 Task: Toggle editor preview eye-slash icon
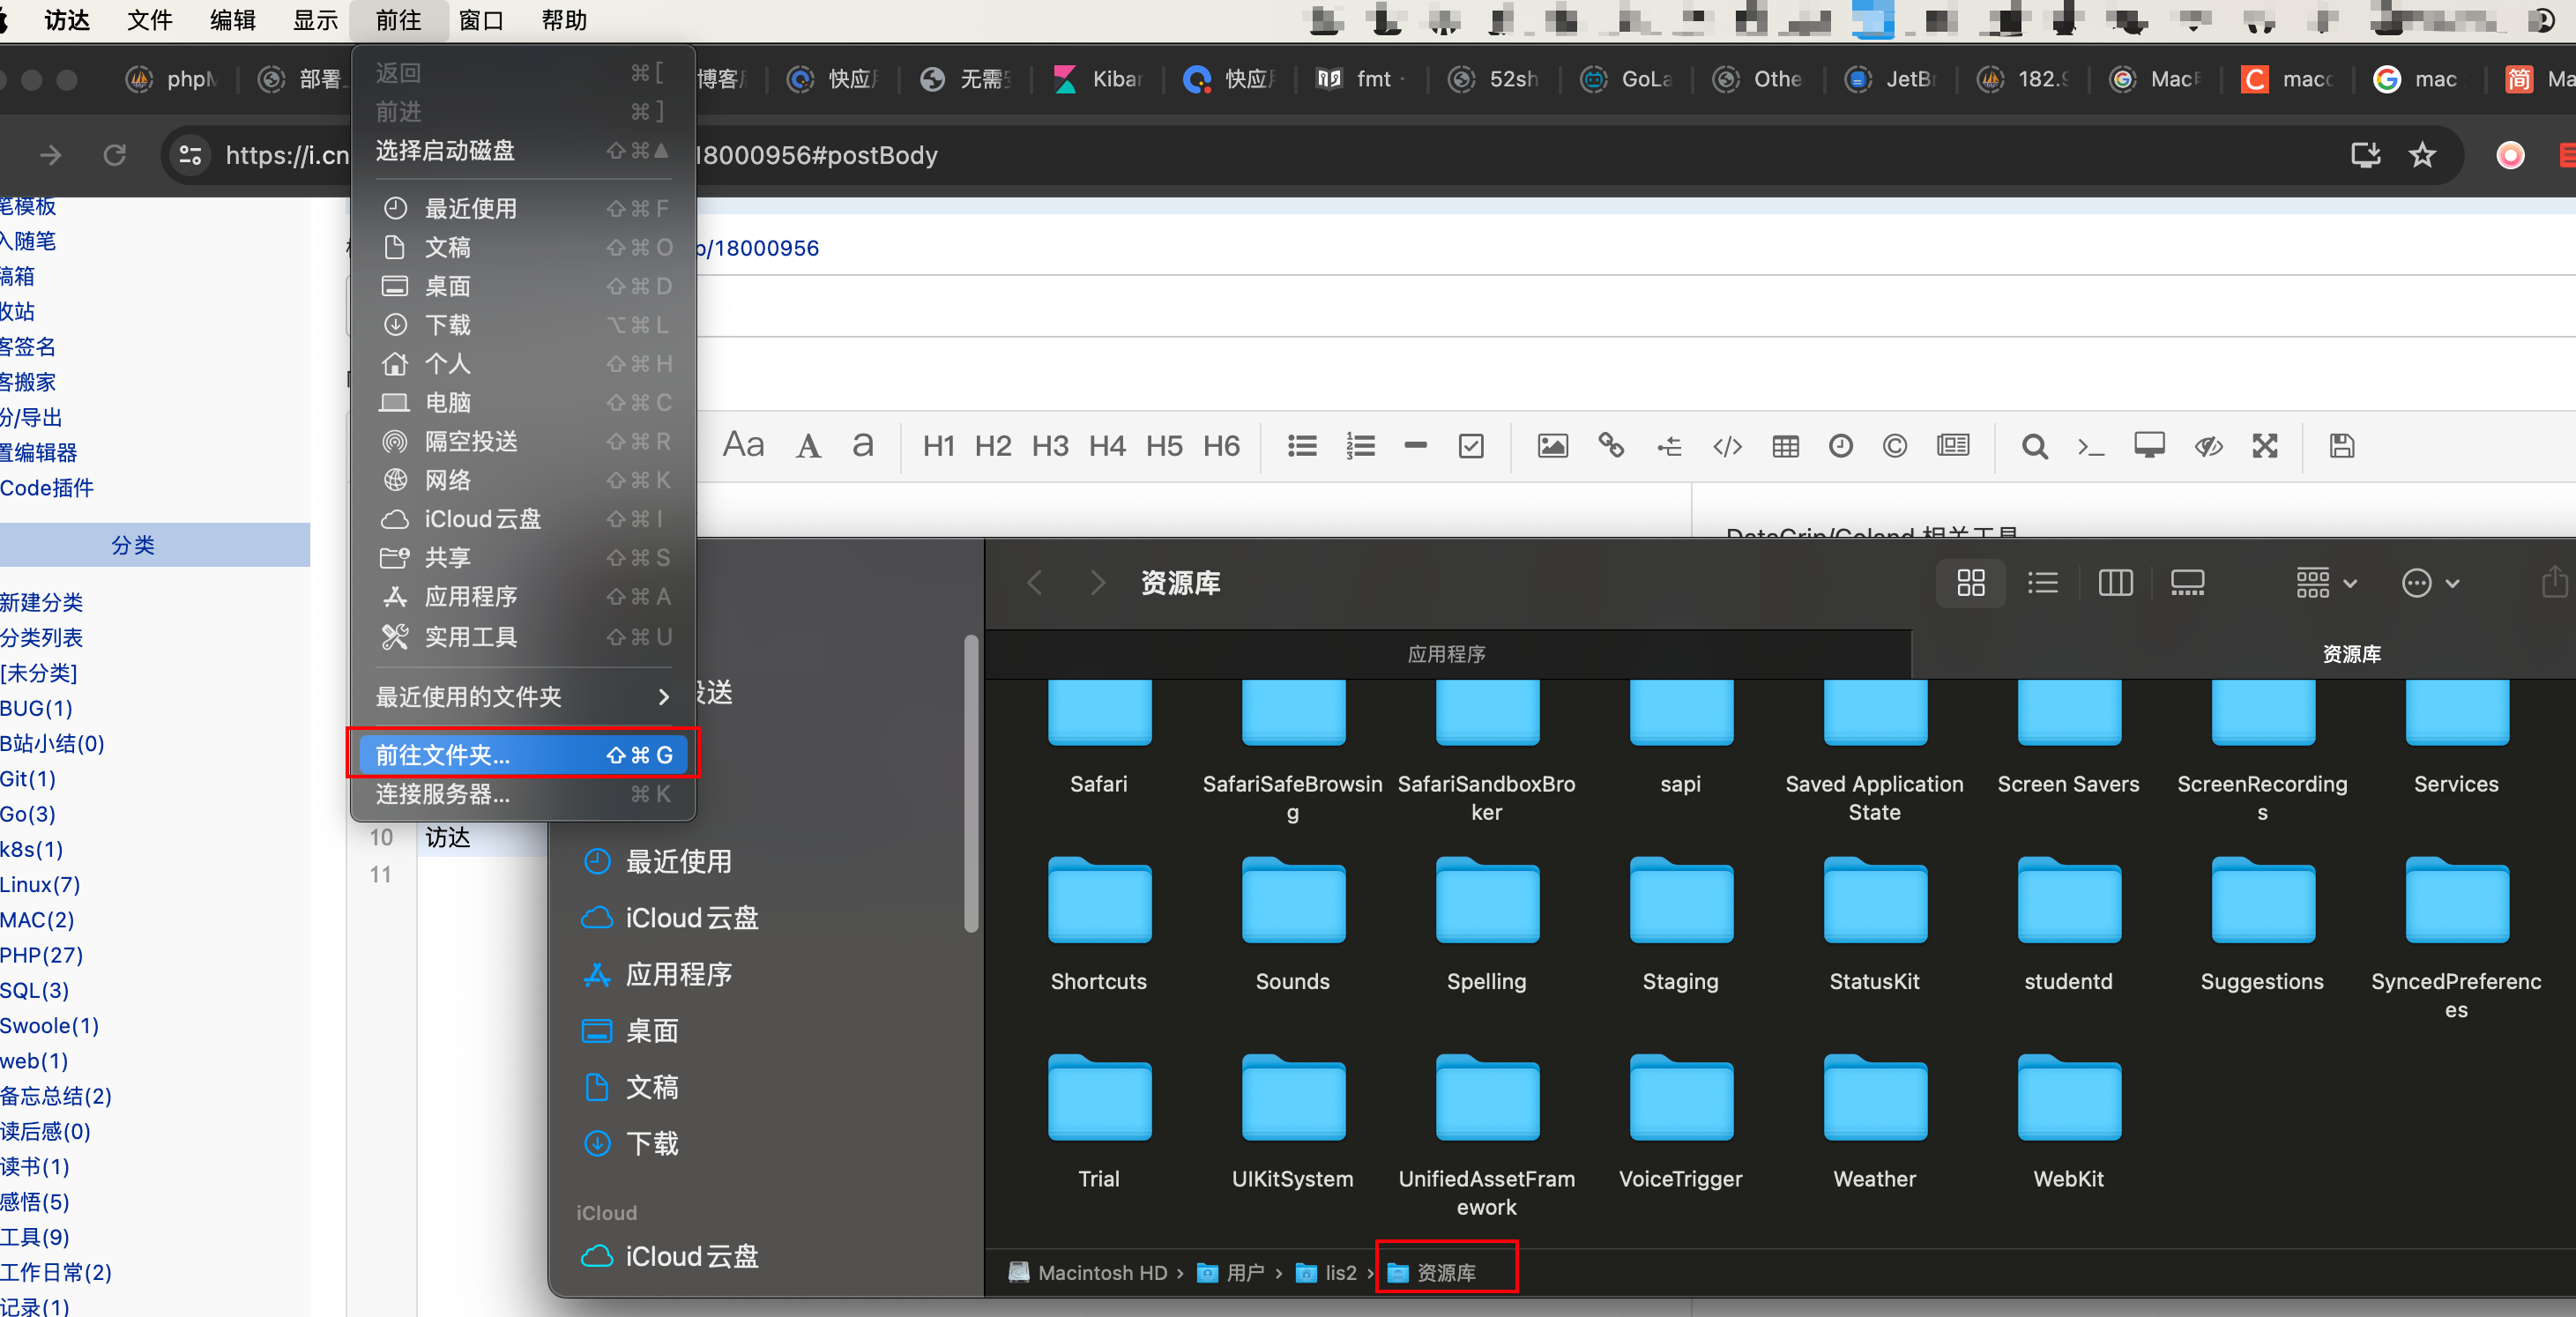point(2208,446)
